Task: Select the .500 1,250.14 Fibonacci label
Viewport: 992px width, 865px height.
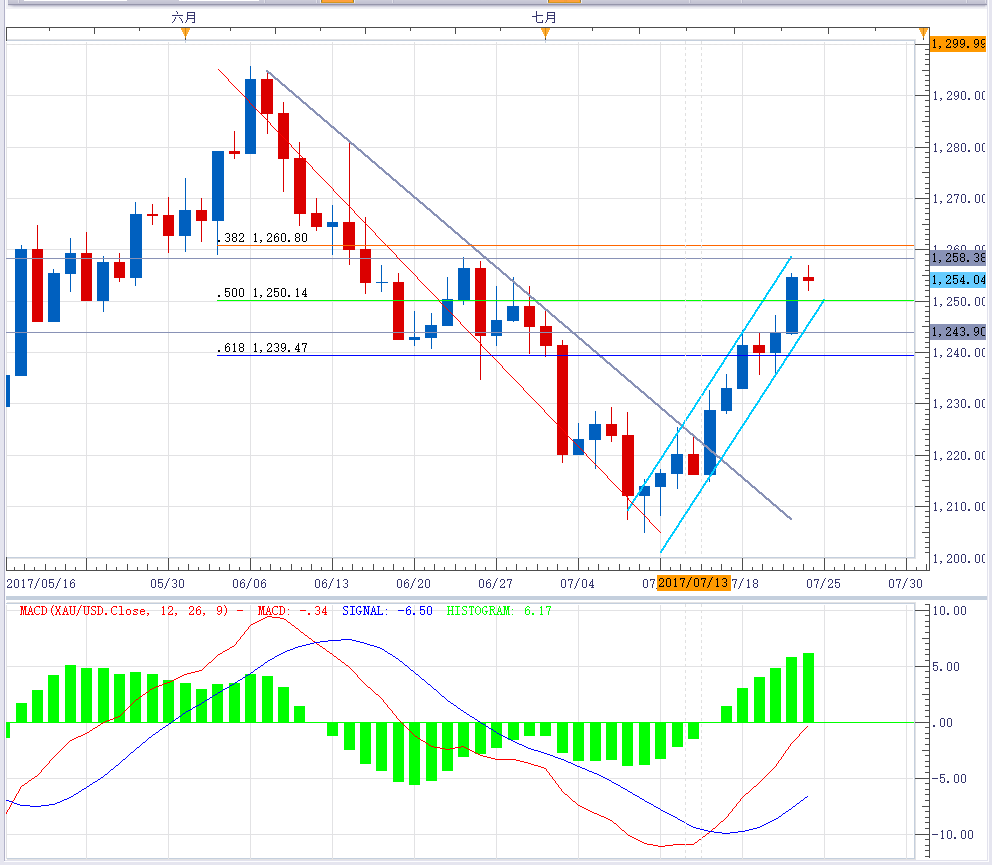Action: point(262,293)
